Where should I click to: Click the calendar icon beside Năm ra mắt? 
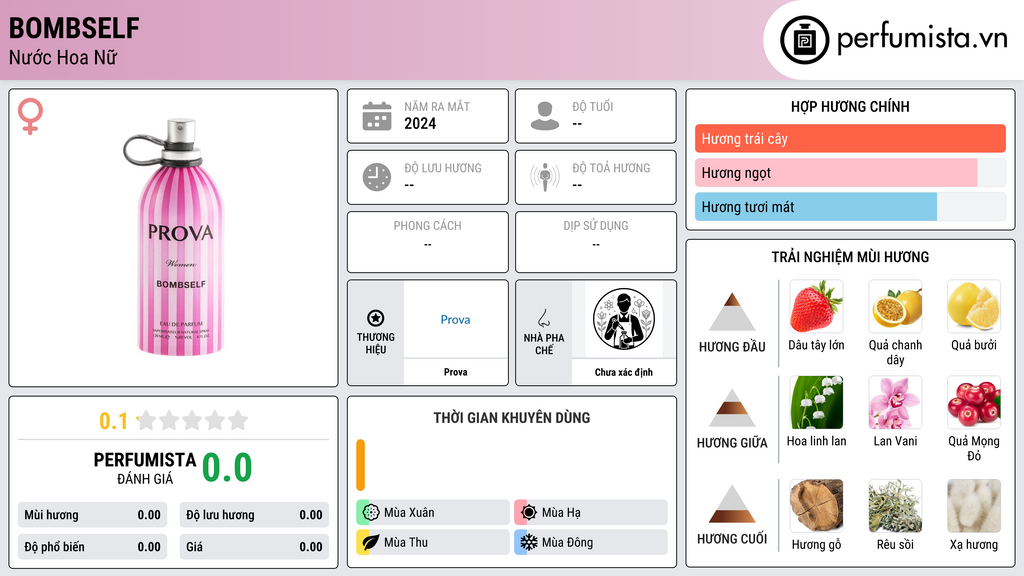(377, 116)
